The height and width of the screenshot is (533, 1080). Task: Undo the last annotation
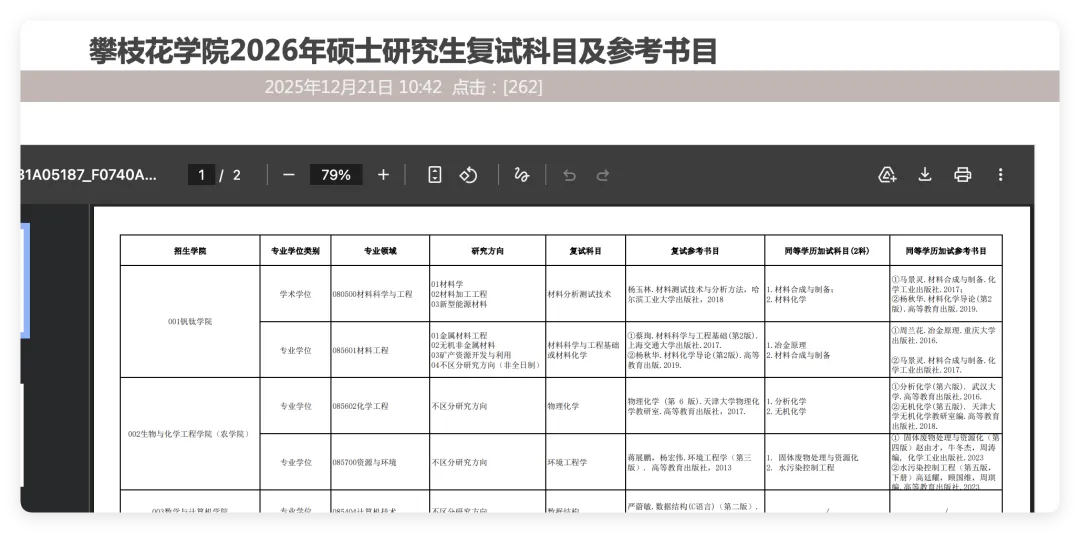click(569, 175)
